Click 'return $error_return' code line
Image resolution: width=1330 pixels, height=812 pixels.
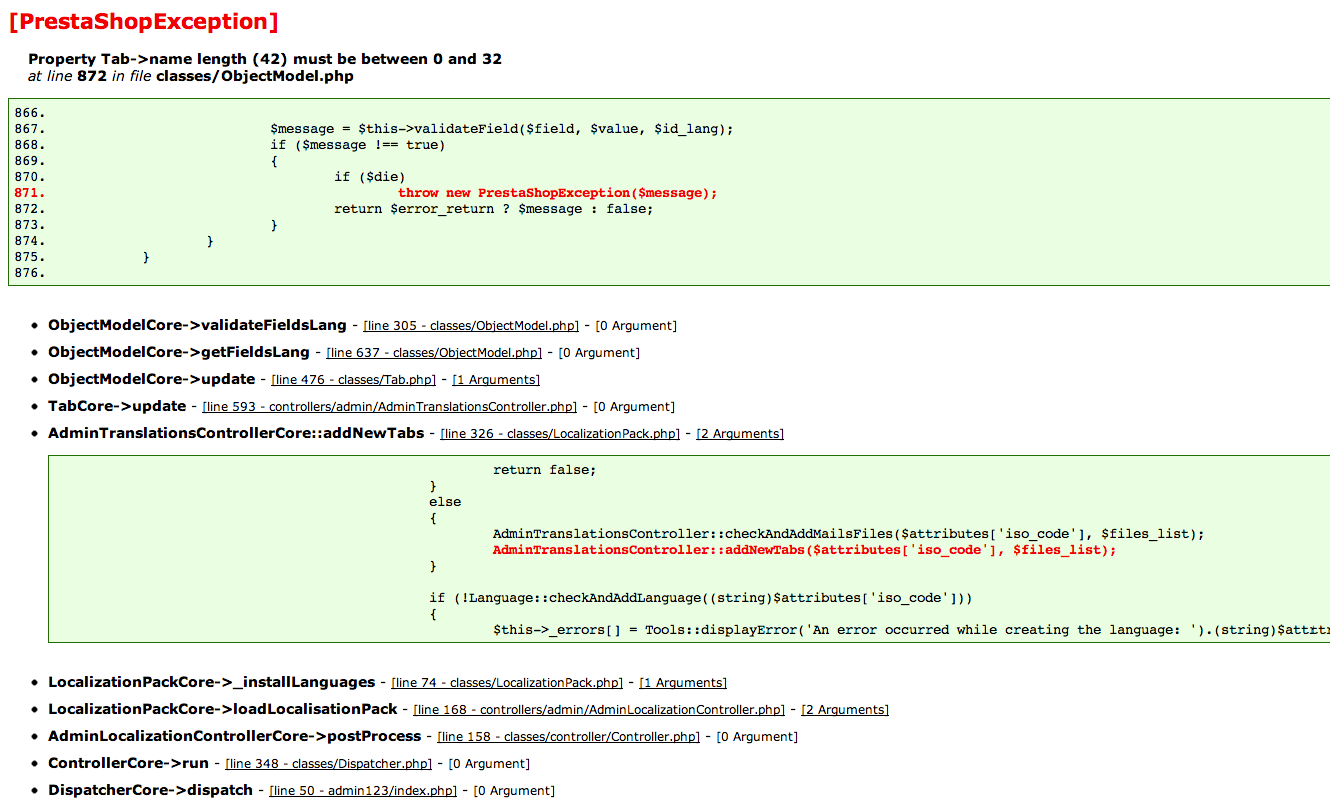point(493,209)
